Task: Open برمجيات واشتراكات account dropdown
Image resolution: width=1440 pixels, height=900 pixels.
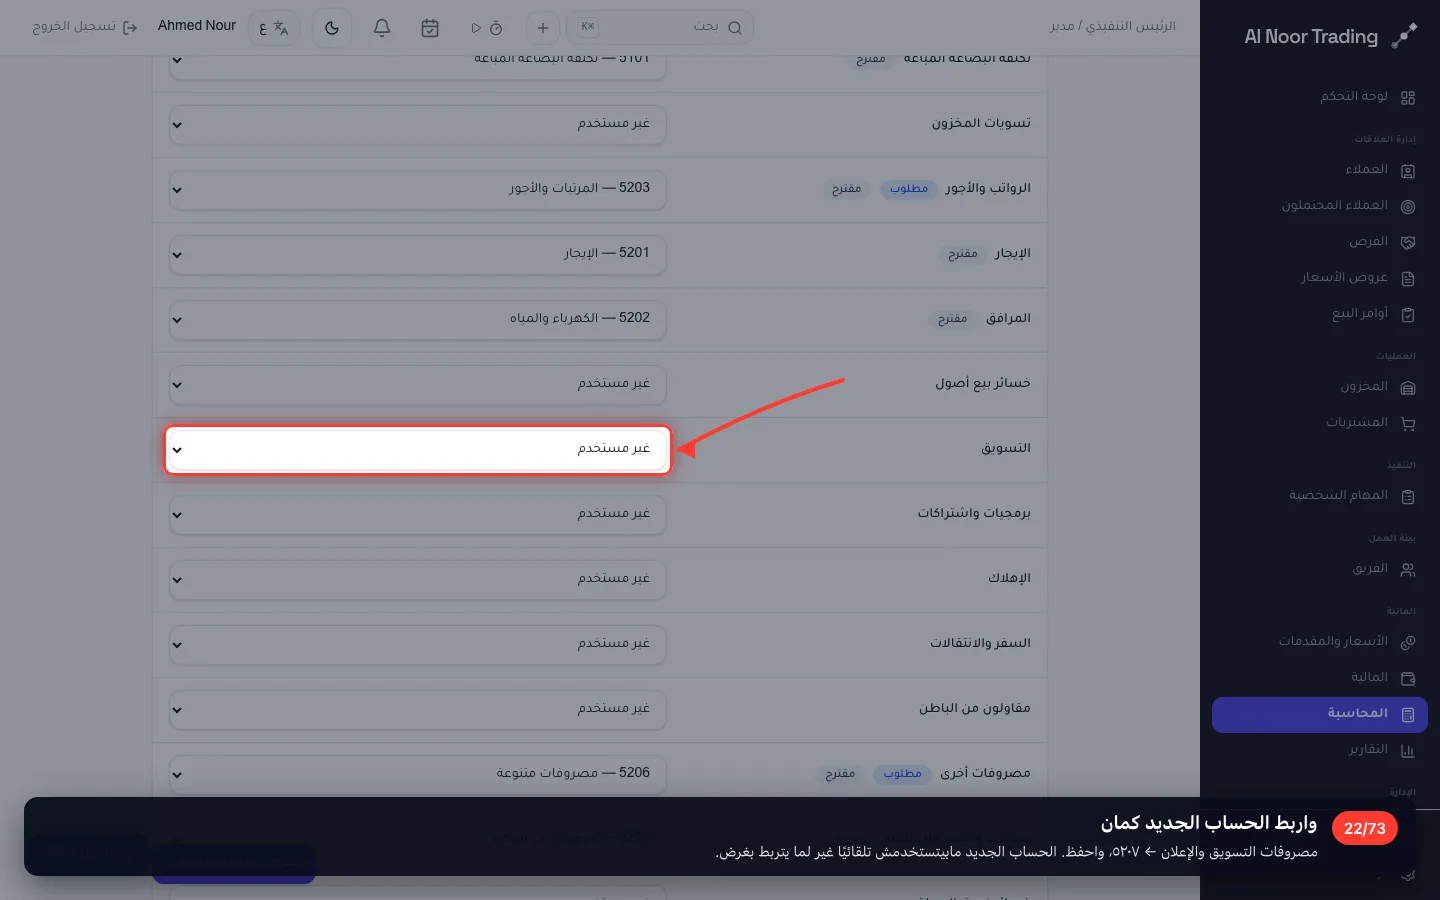Action: point(418,515)
